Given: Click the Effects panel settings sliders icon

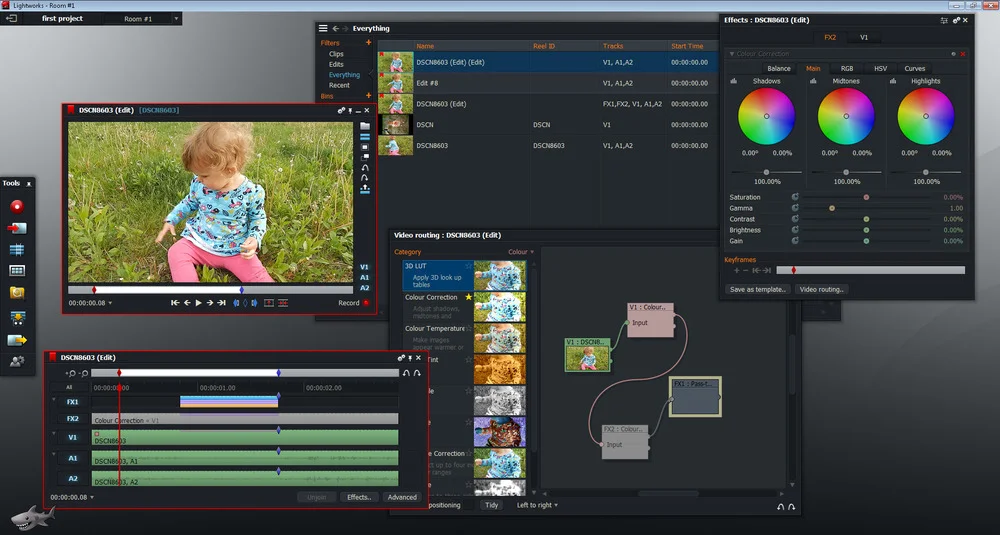Looking at the screenshot, I should [x=944, y=20].
